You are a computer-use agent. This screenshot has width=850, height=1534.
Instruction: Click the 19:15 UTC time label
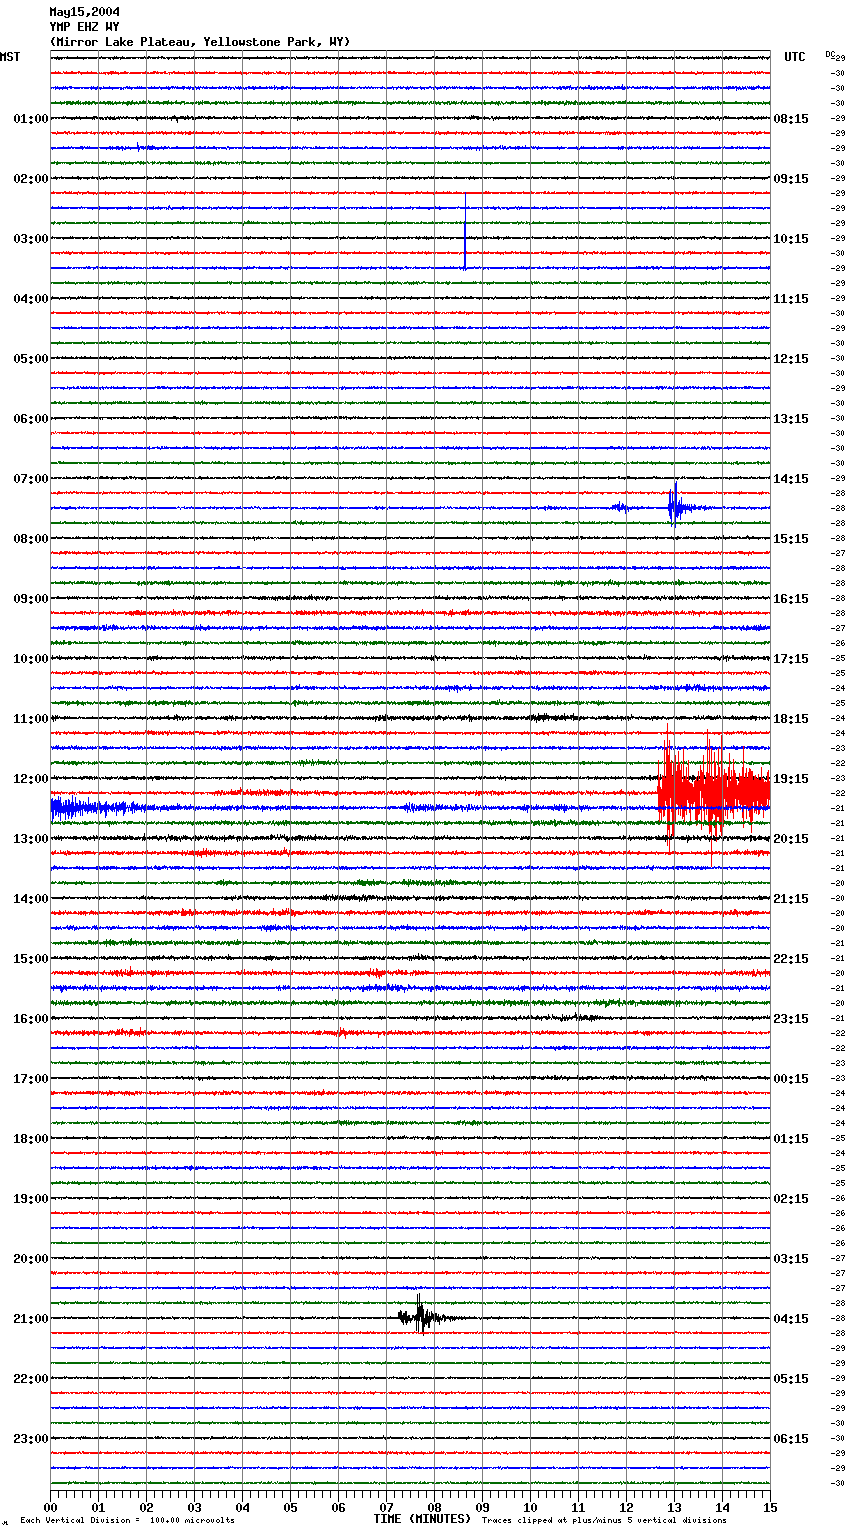pos(791,779)
